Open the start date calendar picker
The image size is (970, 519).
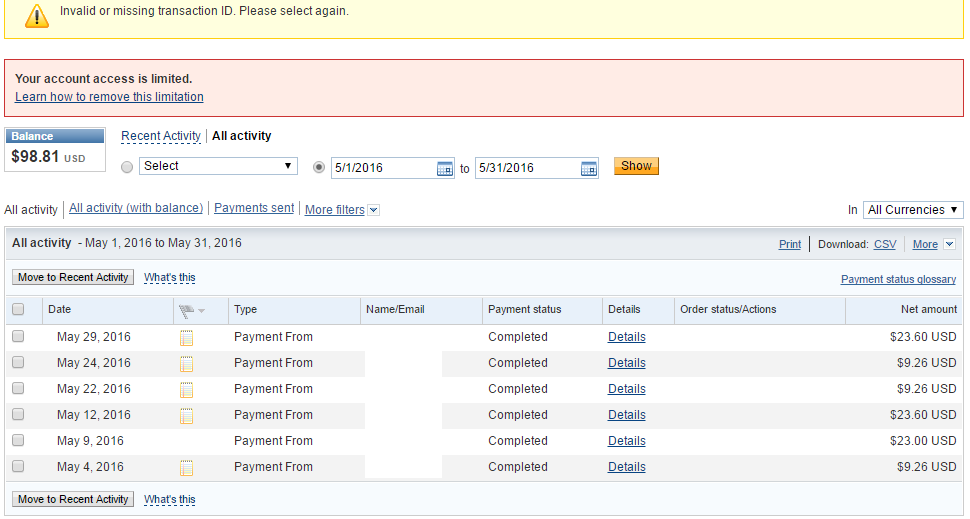[x=445, y=168]
